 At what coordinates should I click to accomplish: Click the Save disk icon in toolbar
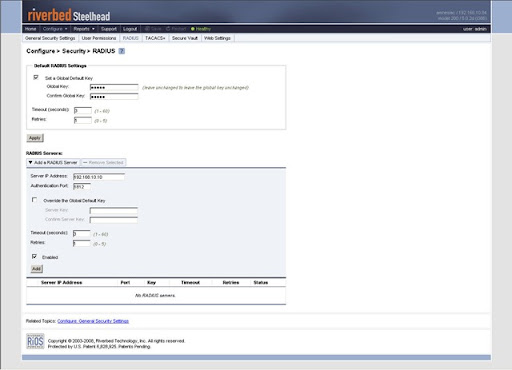point(147,29)
